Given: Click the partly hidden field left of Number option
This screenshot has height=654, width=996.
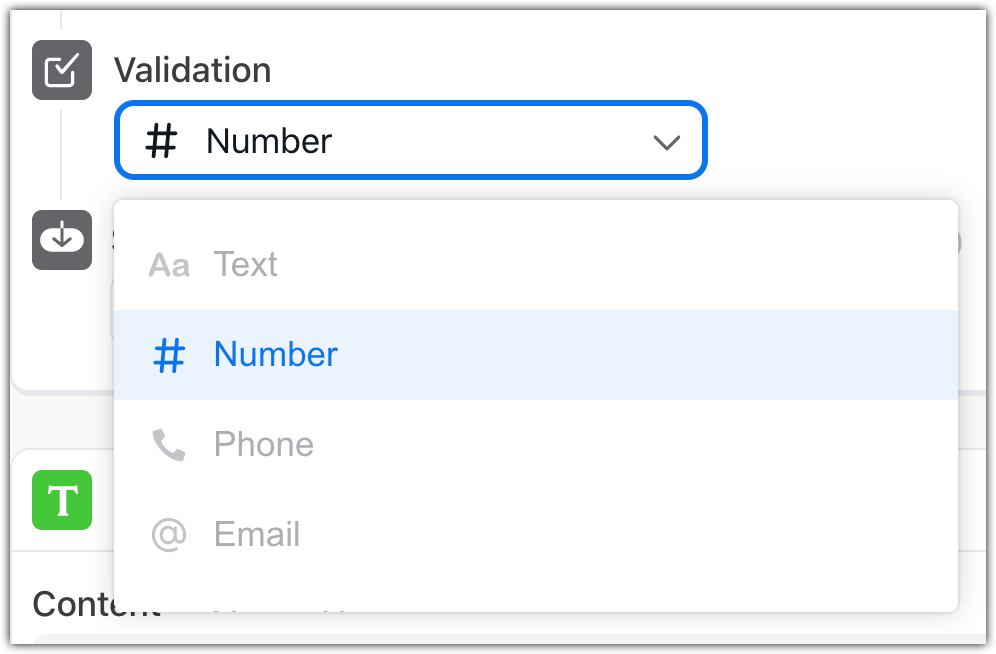Looking at the screenshot, I should [110, 310].
